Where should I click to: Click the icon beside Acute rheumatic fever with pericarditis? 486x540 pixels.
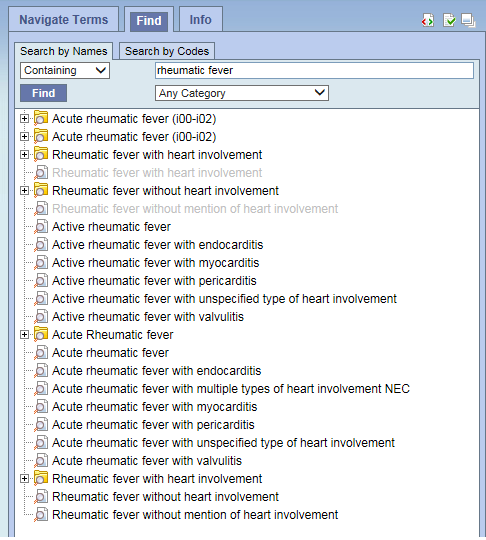coord(41,425)
